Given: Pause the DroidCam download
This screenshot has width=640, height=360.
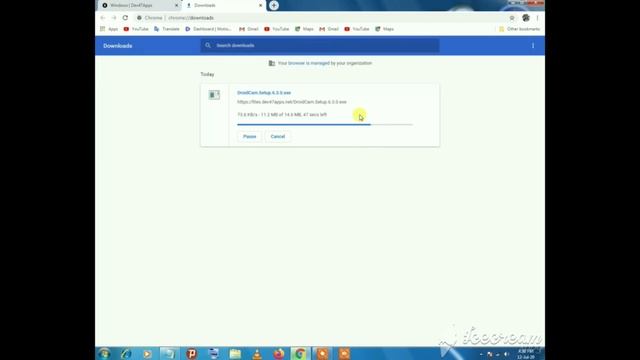Looking at the screenshot, I should point(249,136).
